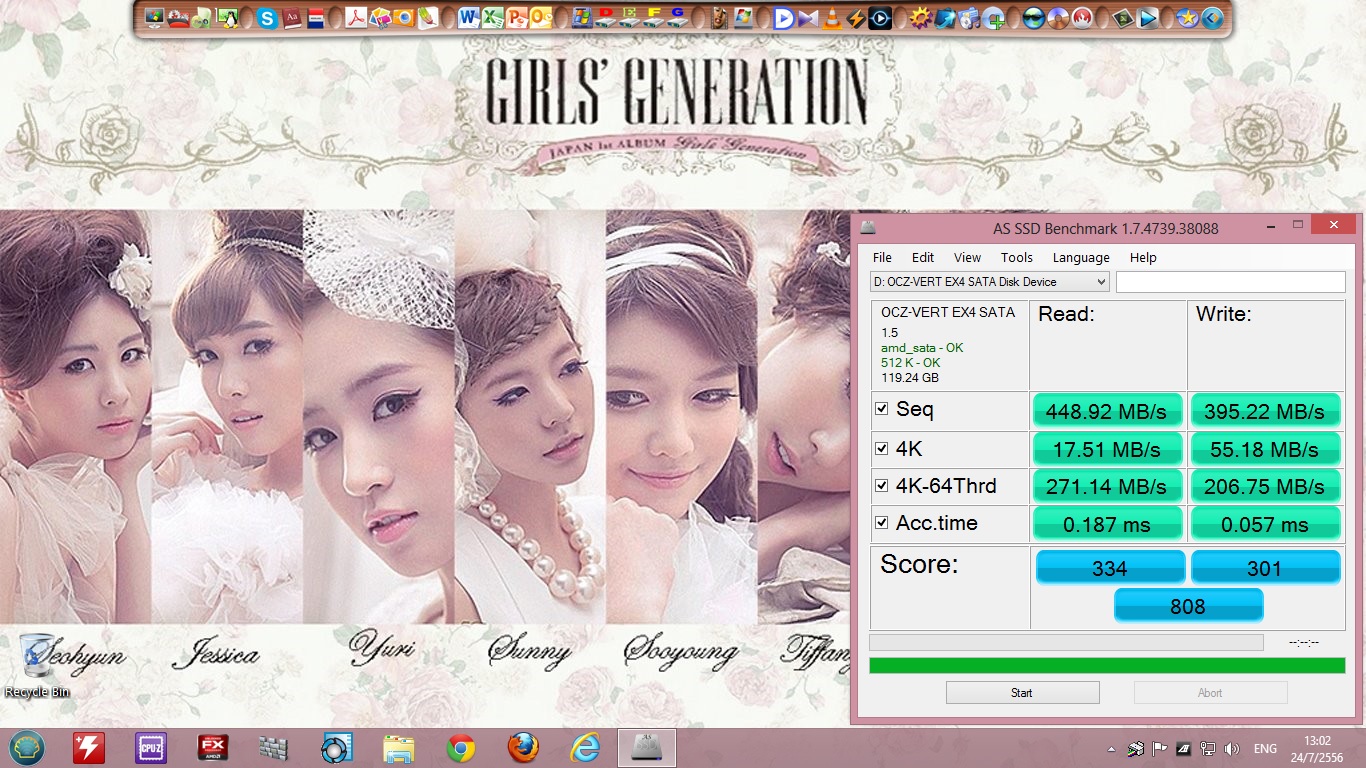Open the network icon in the system tray
1366x768 pixels.
coord(1208,748)
